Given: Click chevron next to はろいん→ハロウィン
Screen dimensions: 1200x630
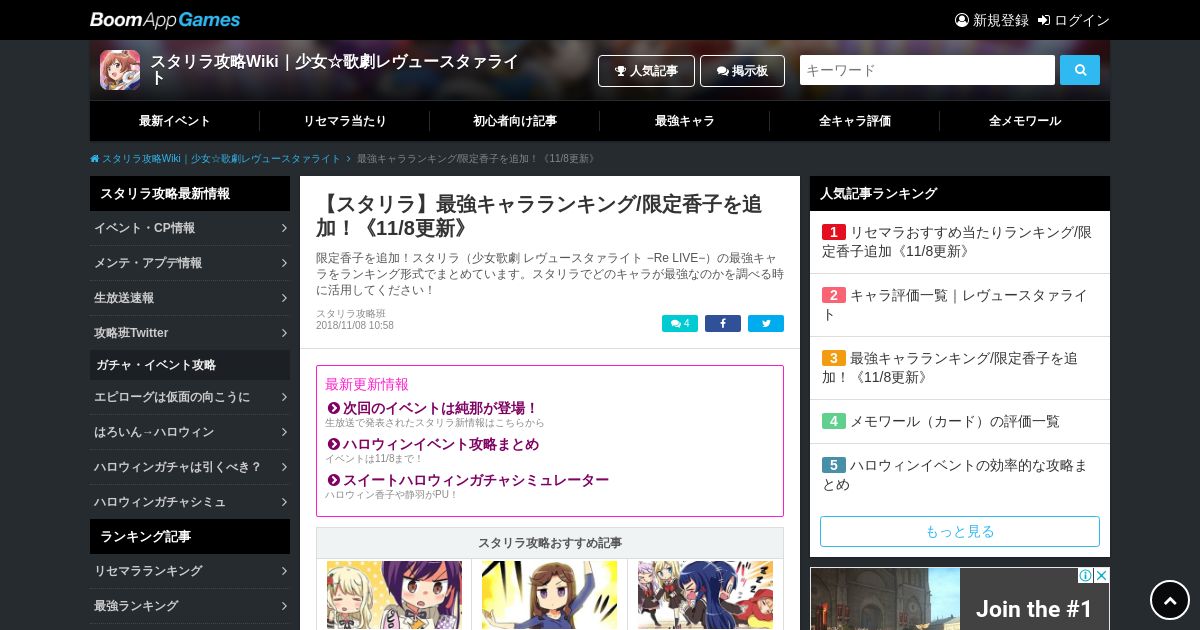Looking at the screenshot, I should pyautogui.click(x=284, y=432).
